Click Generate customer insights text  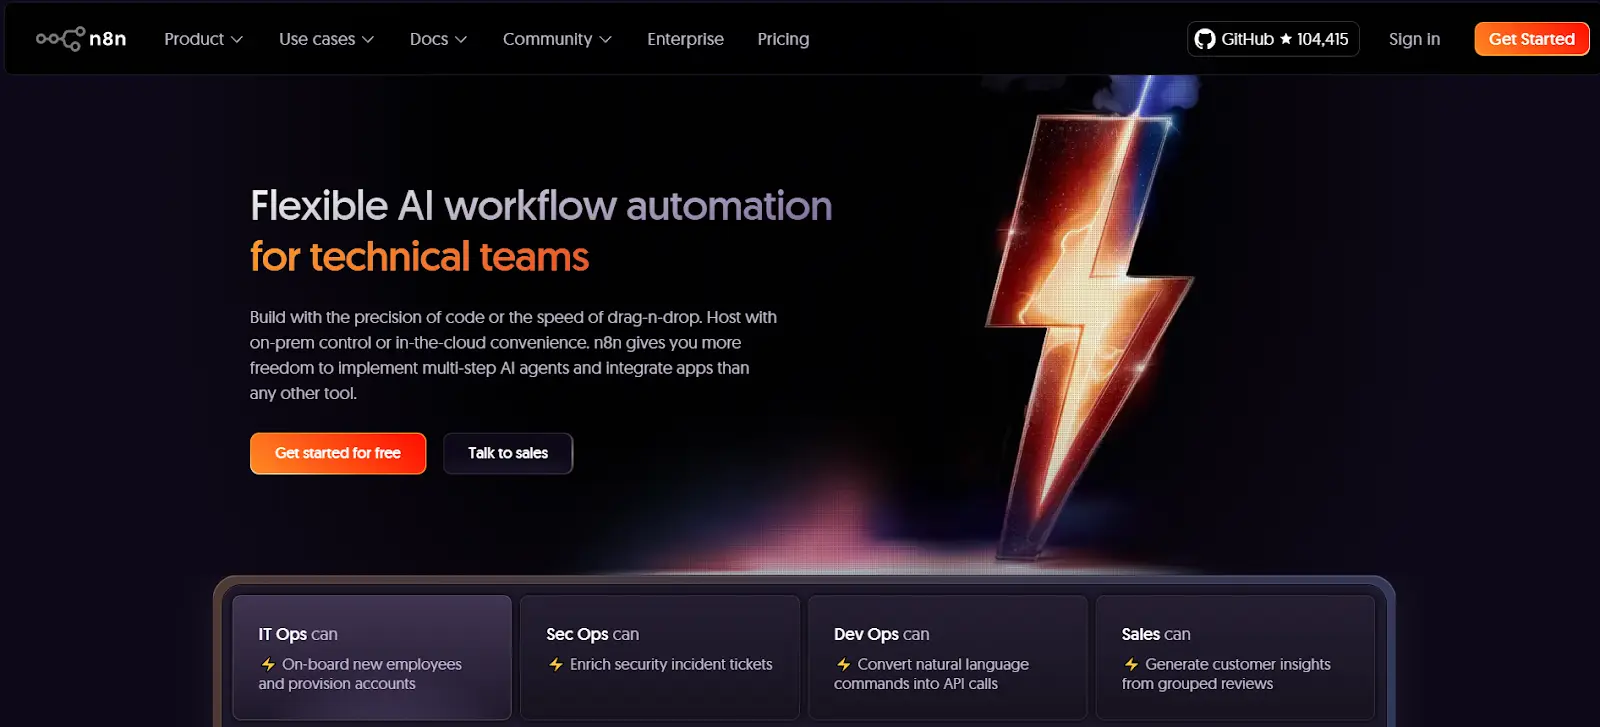(1226, 674)
